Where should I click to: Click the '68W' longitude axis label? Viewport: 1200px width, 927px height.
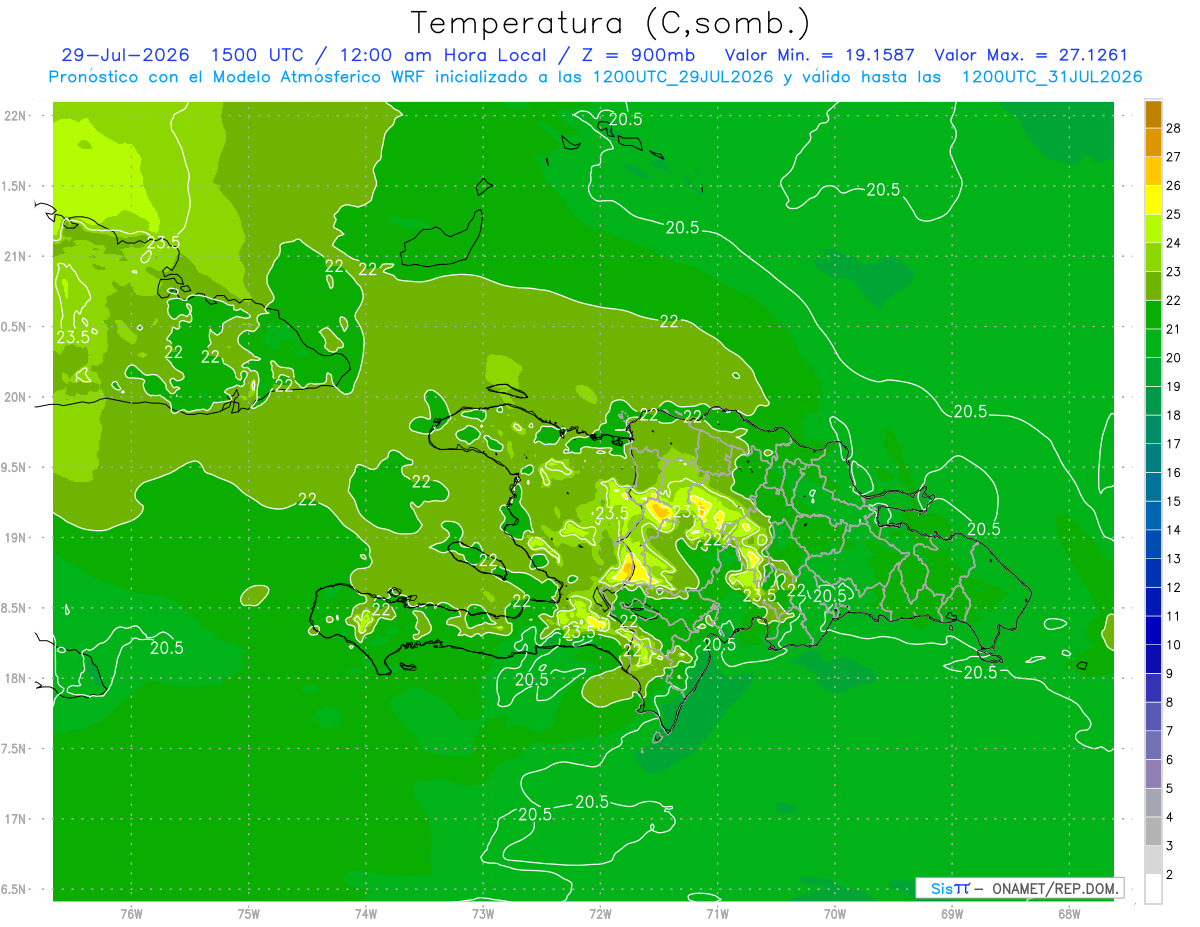click(x=1068, y=913)
